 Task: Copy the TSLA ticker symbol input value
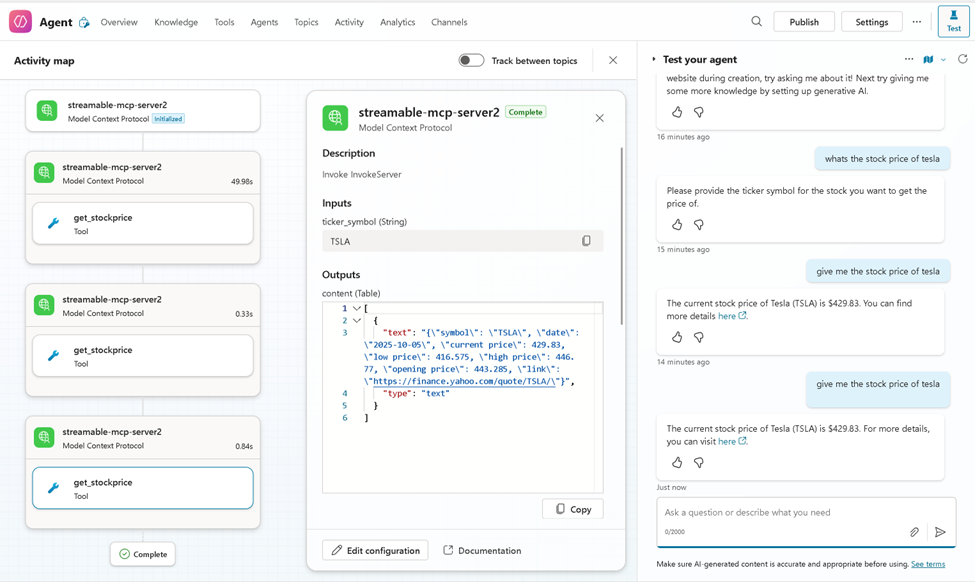point(586,241)
